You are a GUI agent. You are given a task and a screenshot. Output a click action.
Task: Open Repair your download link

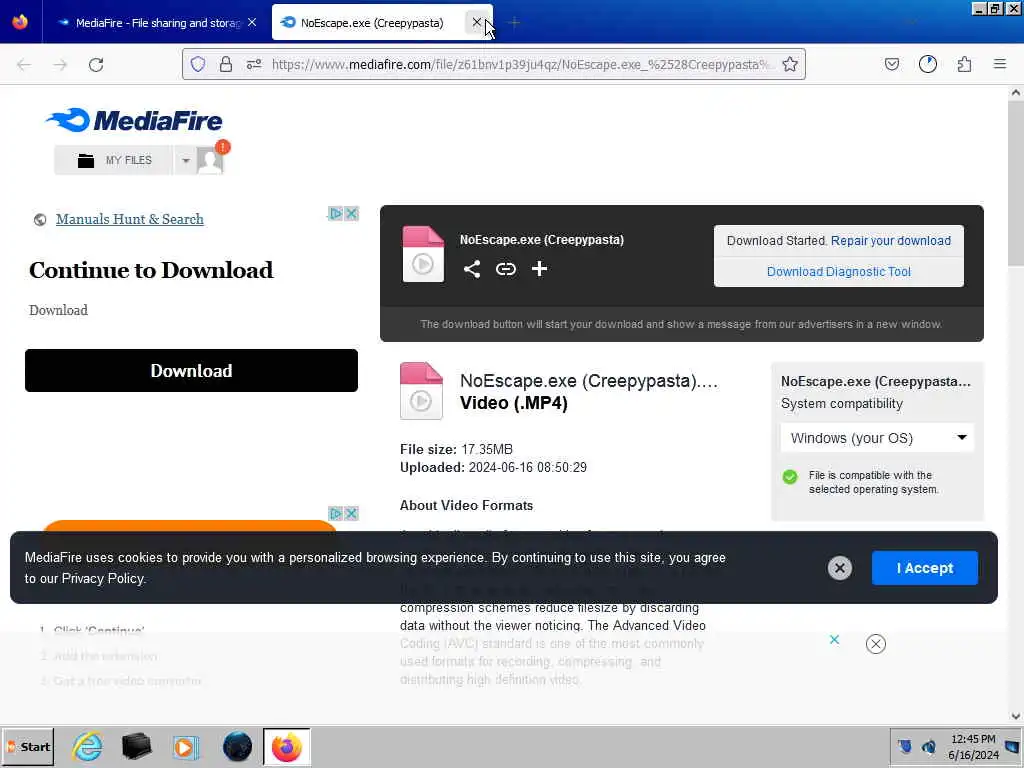(891, 240)
